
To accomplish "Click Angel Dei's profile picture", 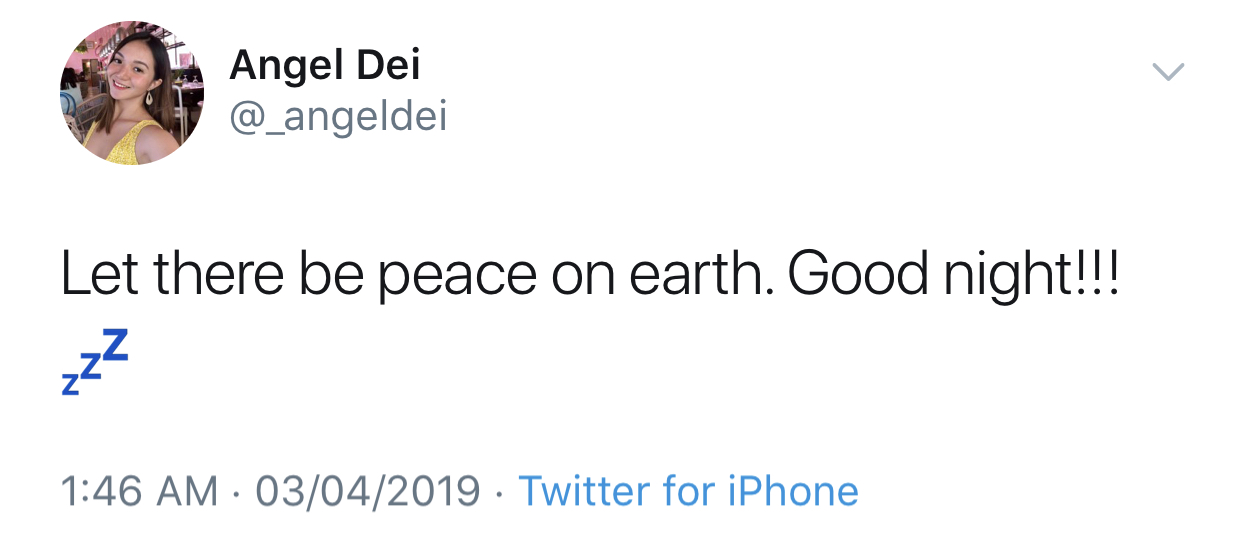I will [x=132, y=94].
